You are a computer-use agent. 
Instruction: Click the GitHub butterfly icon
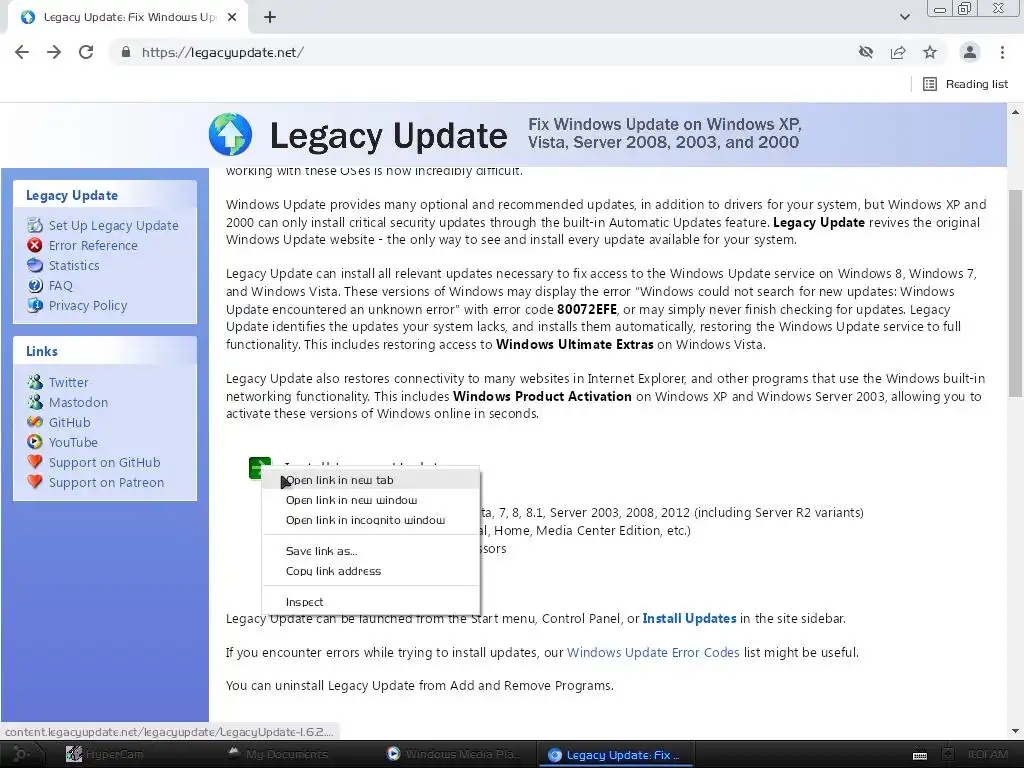tap(35, 423)
